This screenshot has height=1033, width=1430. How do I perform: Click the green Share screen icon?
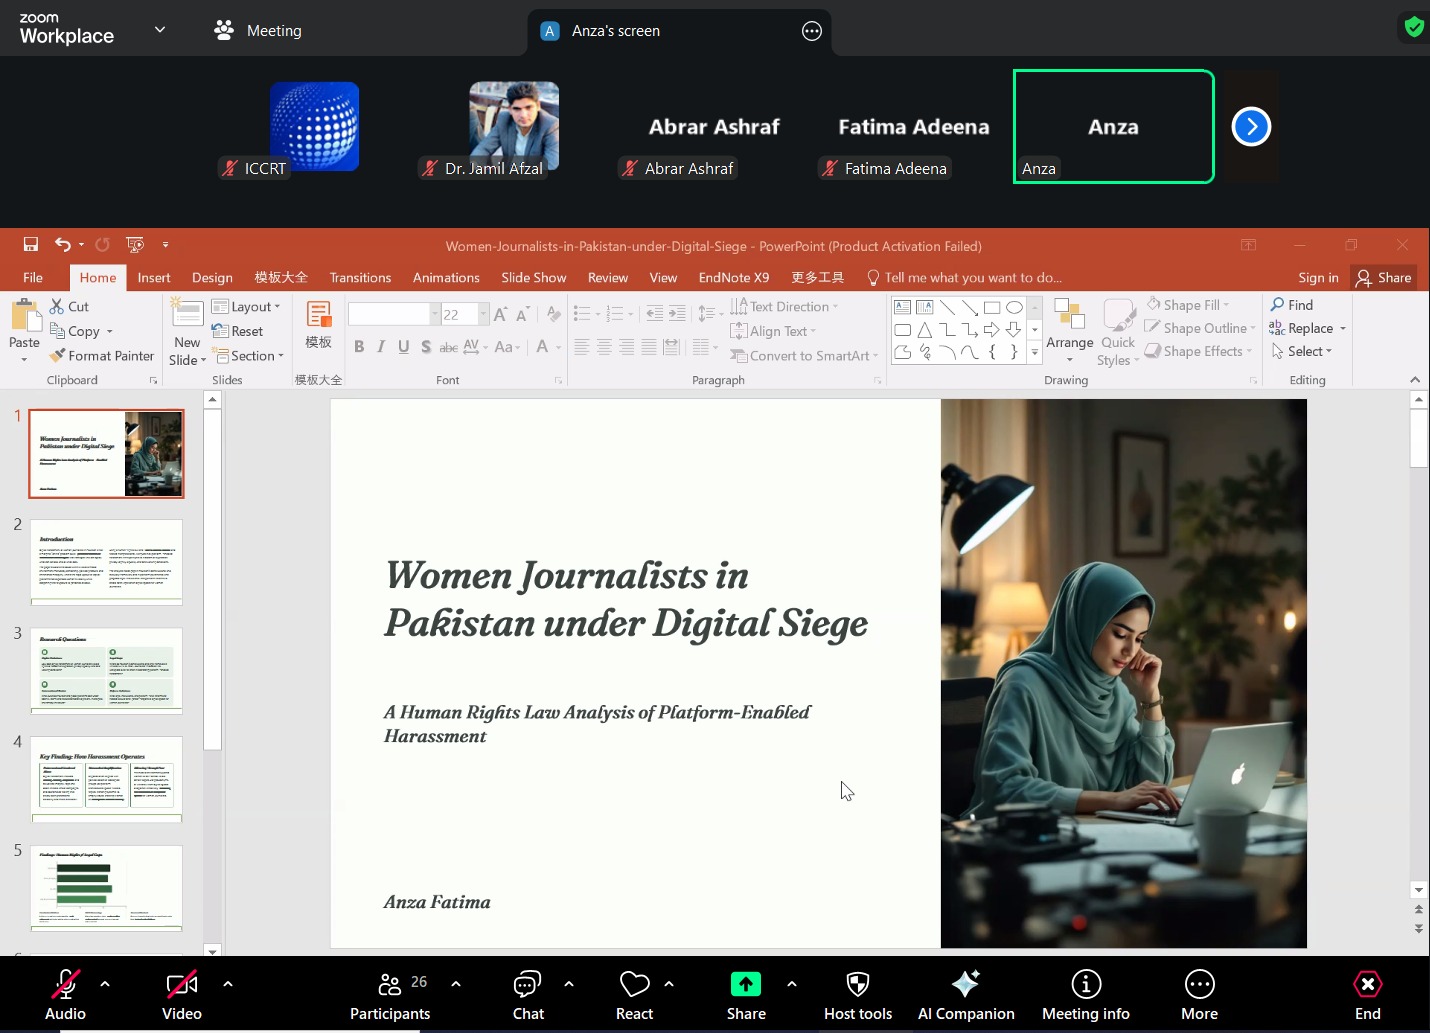(746, 985)
